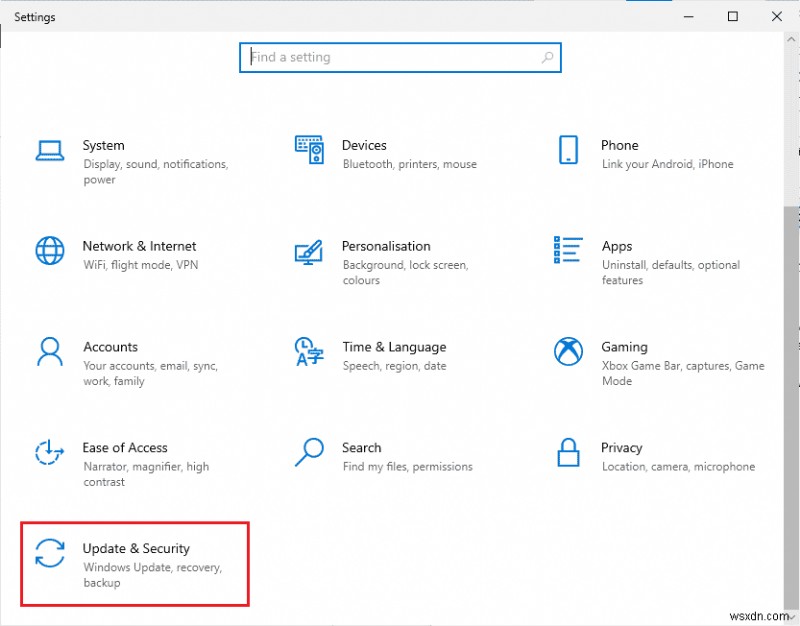
Task: Open Network & Internet settings
Action: click(139, 246)
